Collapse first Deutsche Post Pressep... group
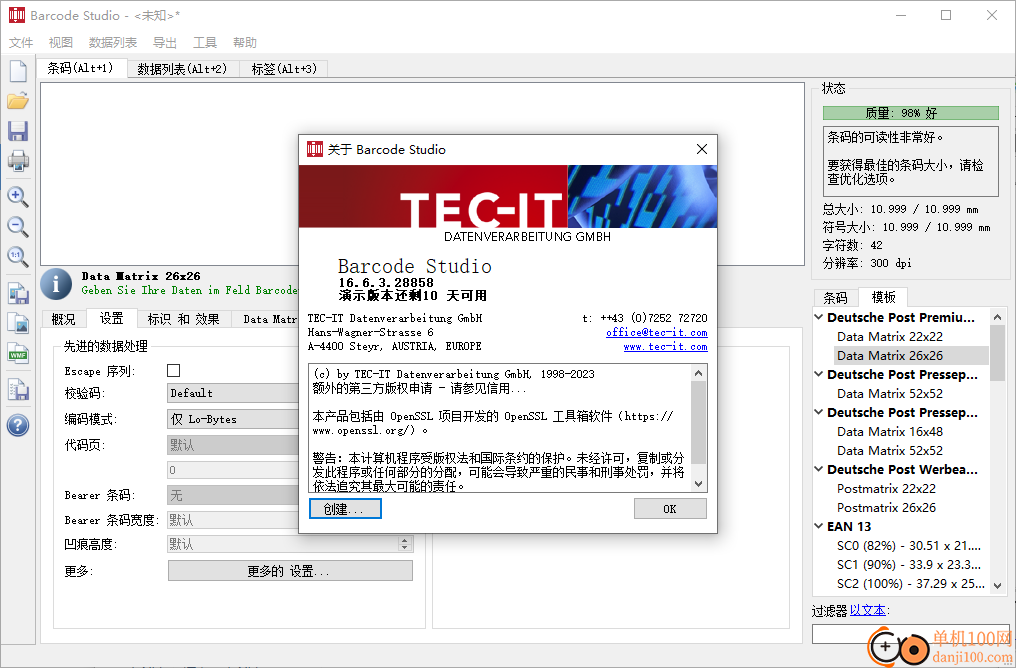This screenshot has height=668, width=1016. [x=818, y=374]
